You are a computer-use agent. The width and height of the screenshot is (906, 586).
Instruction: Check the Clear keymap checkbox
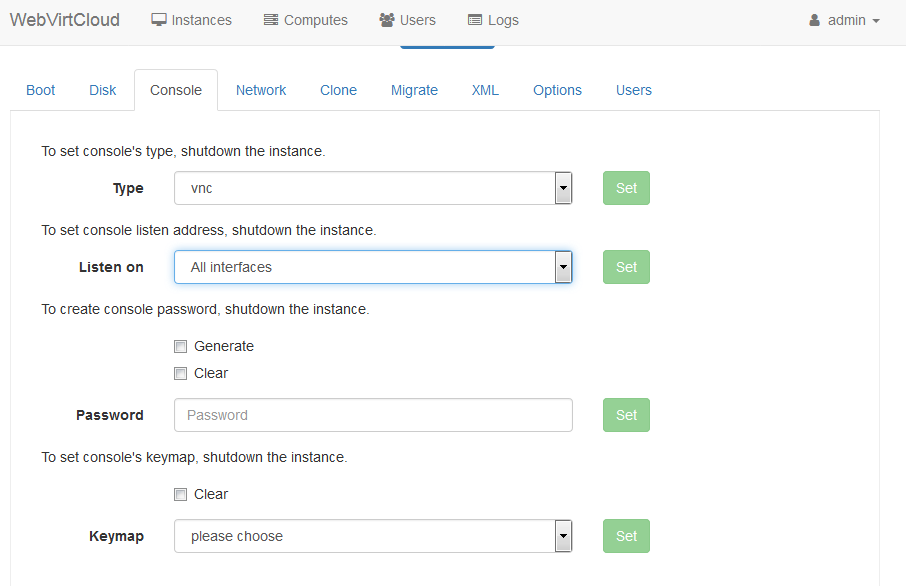tap(181, 495)
